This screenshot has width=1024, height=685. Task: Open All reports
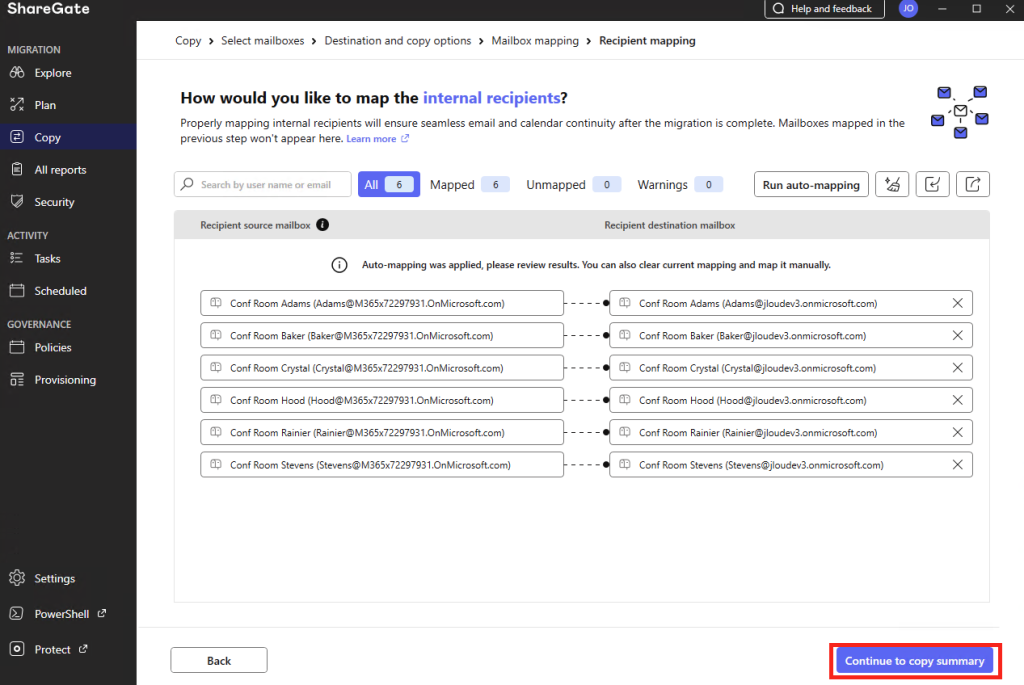[x=60, y=170]
